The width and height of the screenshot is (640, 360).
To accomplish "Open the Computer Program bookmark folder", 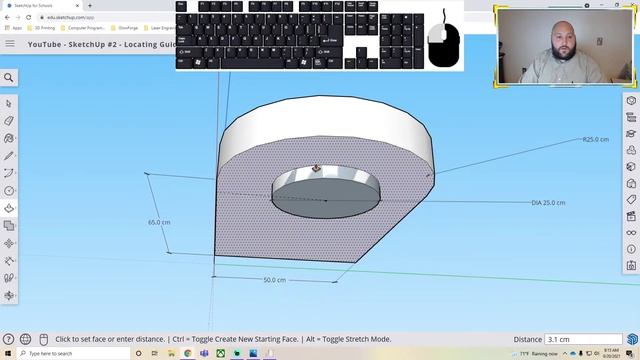I will point(83,28).
